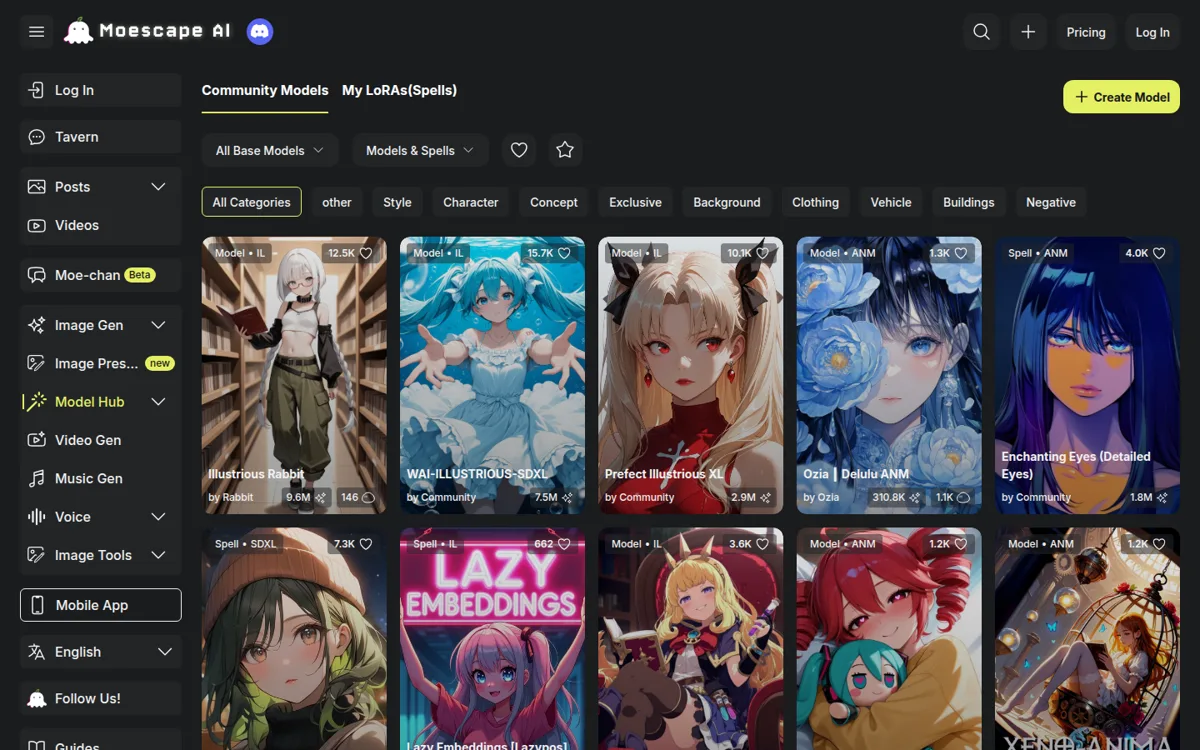Image resolution: width=1200 pixels, height=750 pixels.
Task: Open the Mobile App button
Action: (100, 605)
